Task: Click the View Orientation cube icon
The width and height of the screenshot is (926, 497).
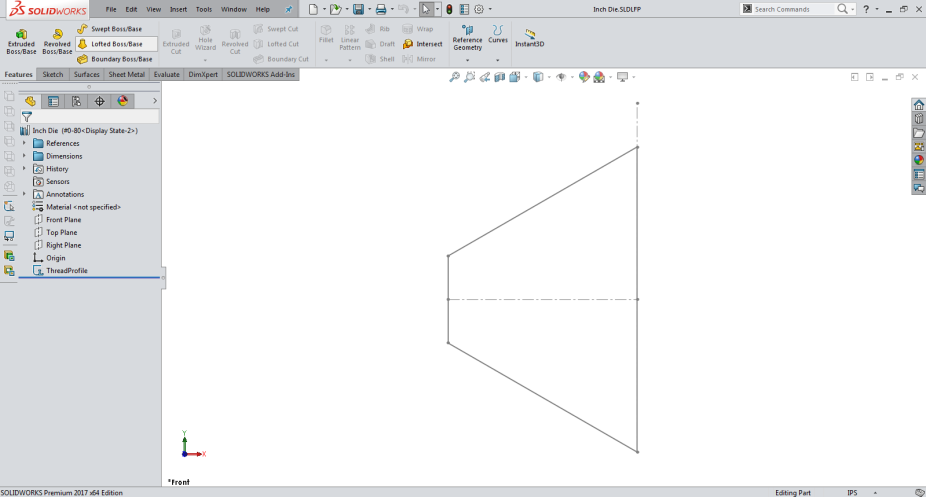Action: 514,77
